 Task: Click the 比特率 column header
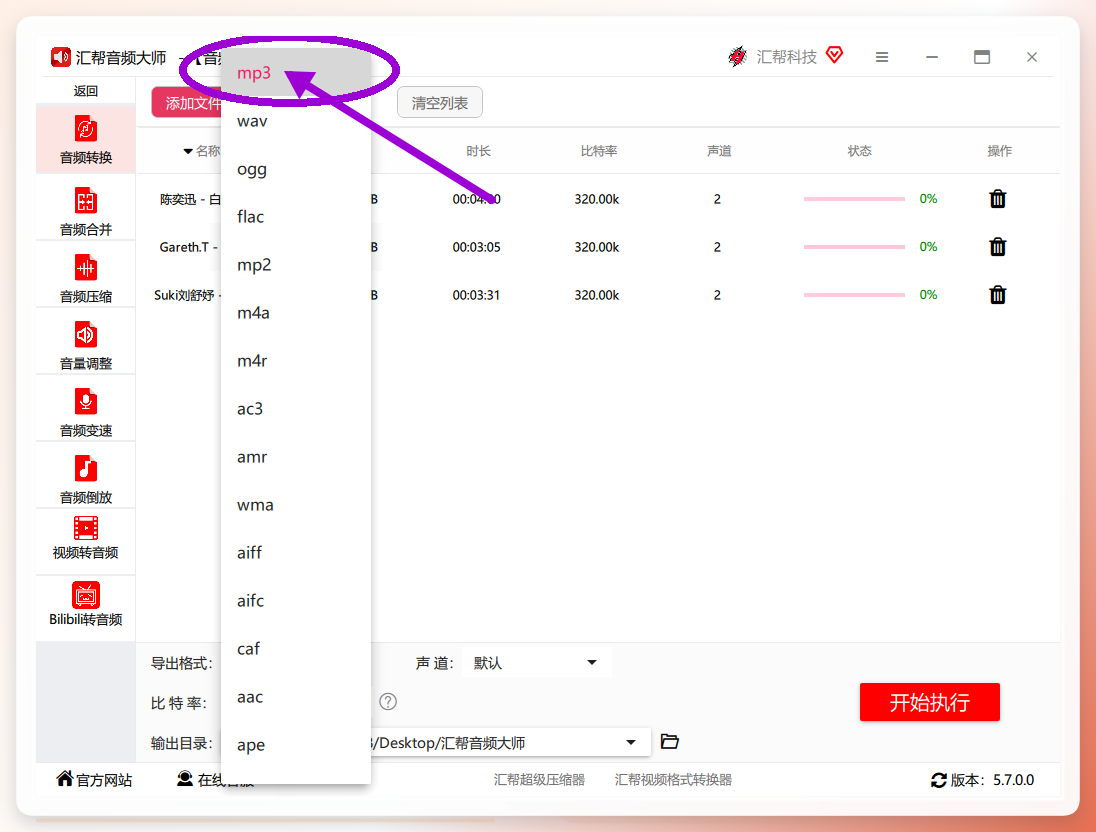click(598, 151)
